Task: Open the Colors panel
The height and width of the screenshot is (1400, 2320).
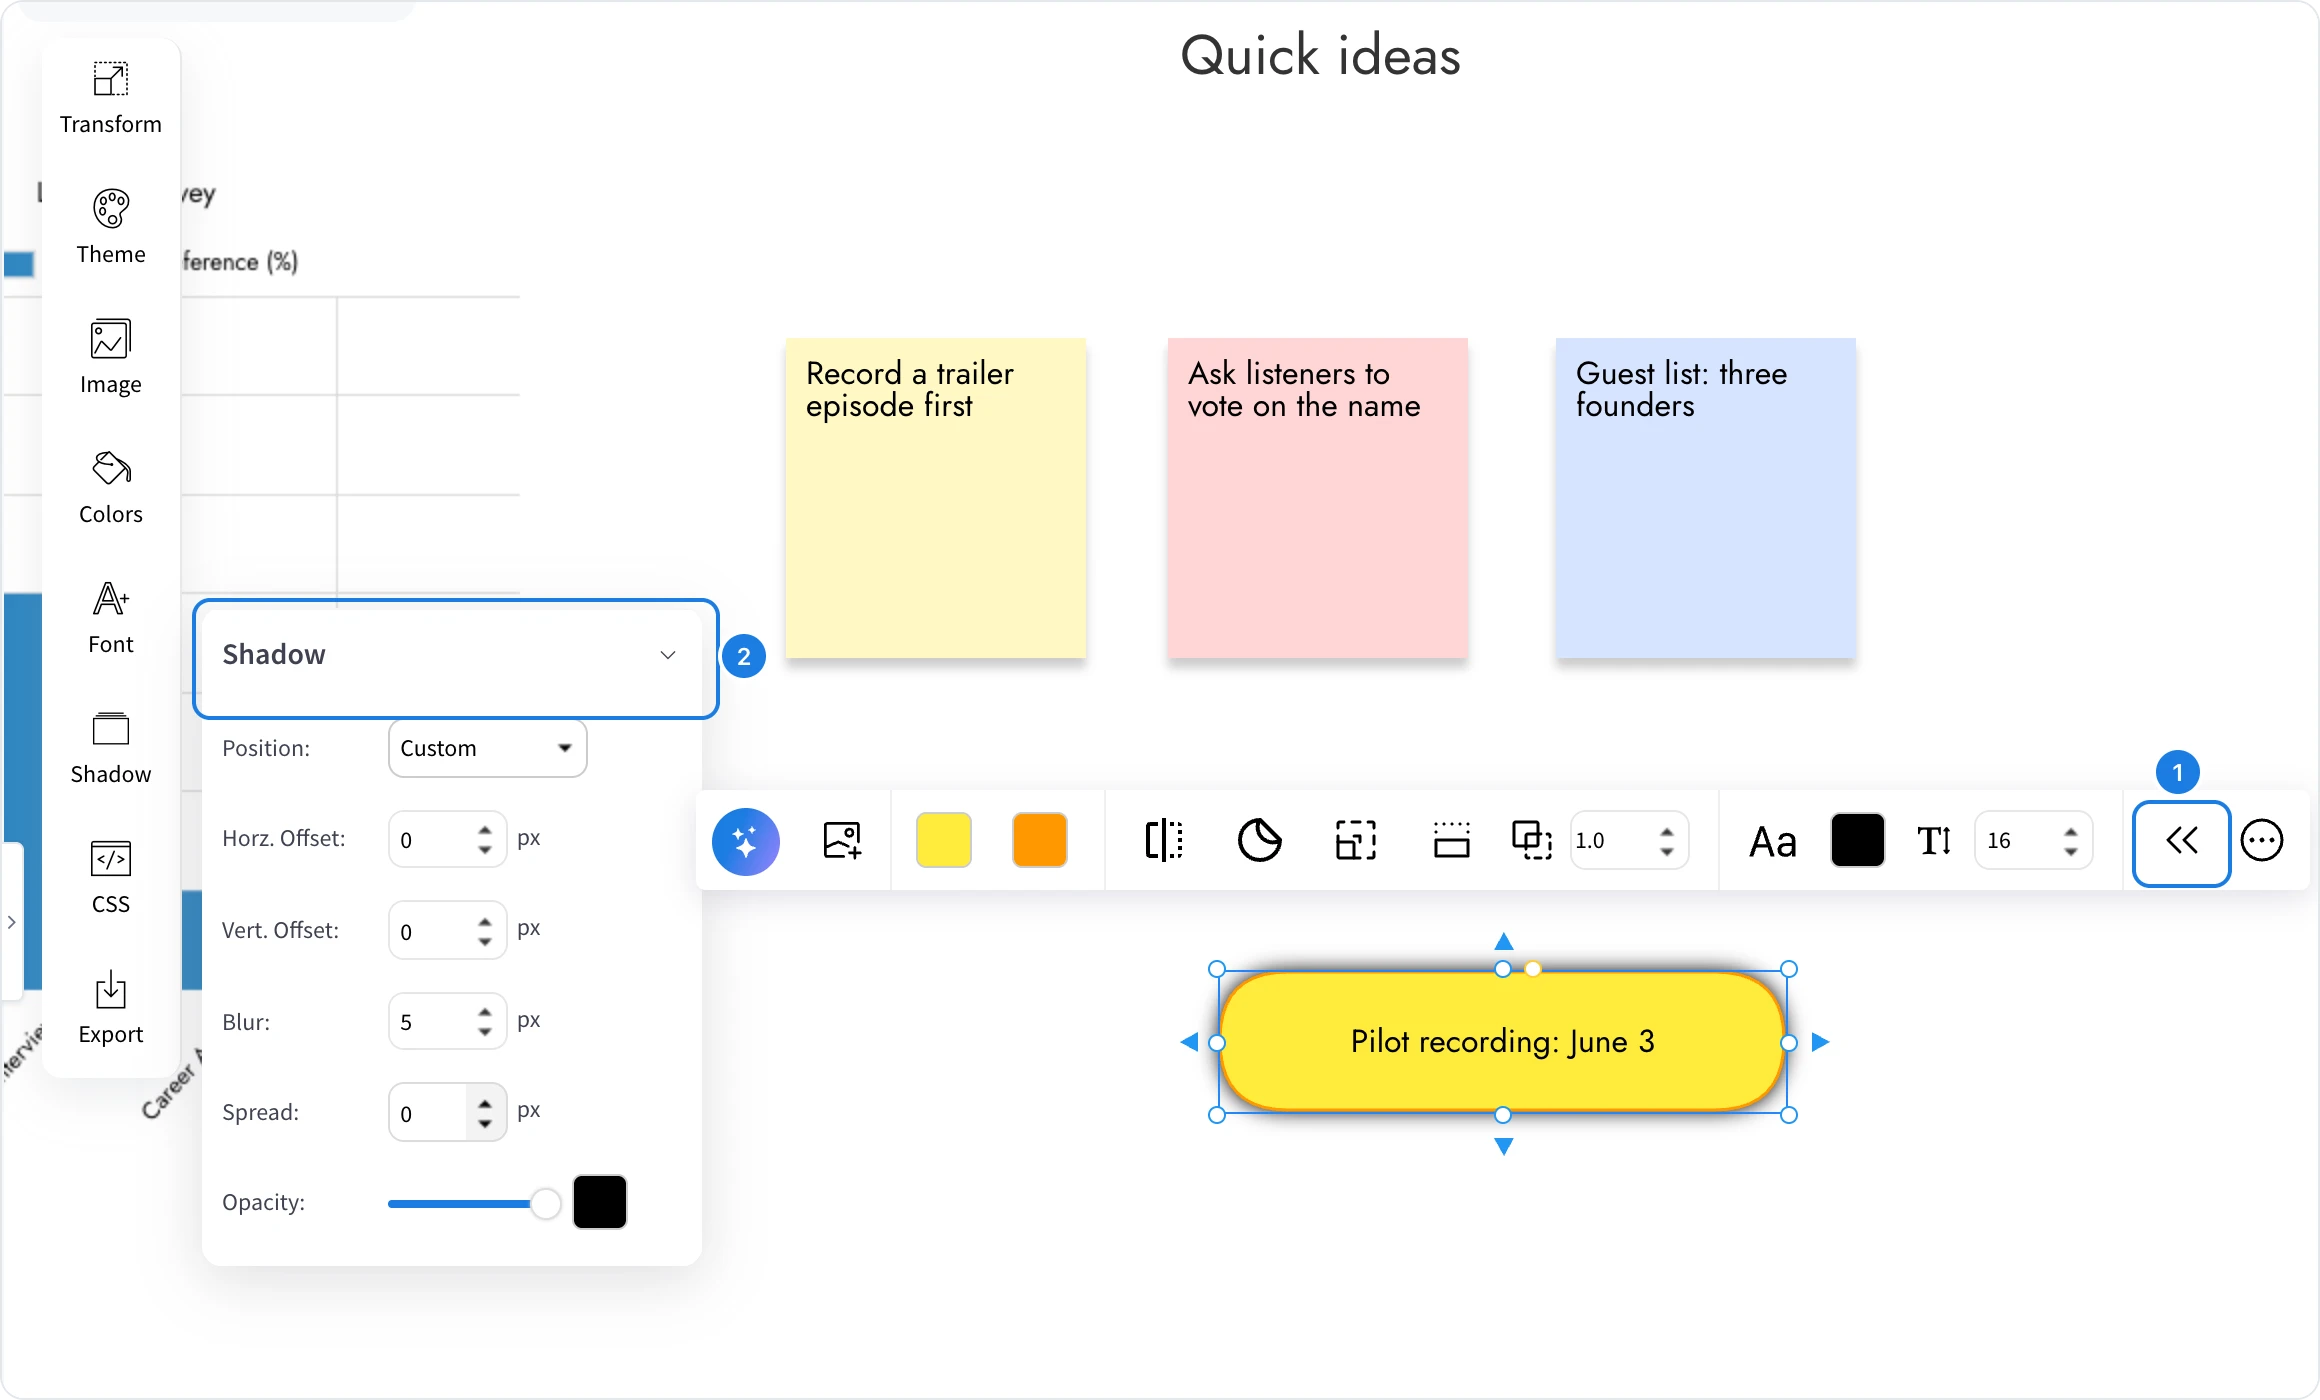Action: (x=110, y=487)
